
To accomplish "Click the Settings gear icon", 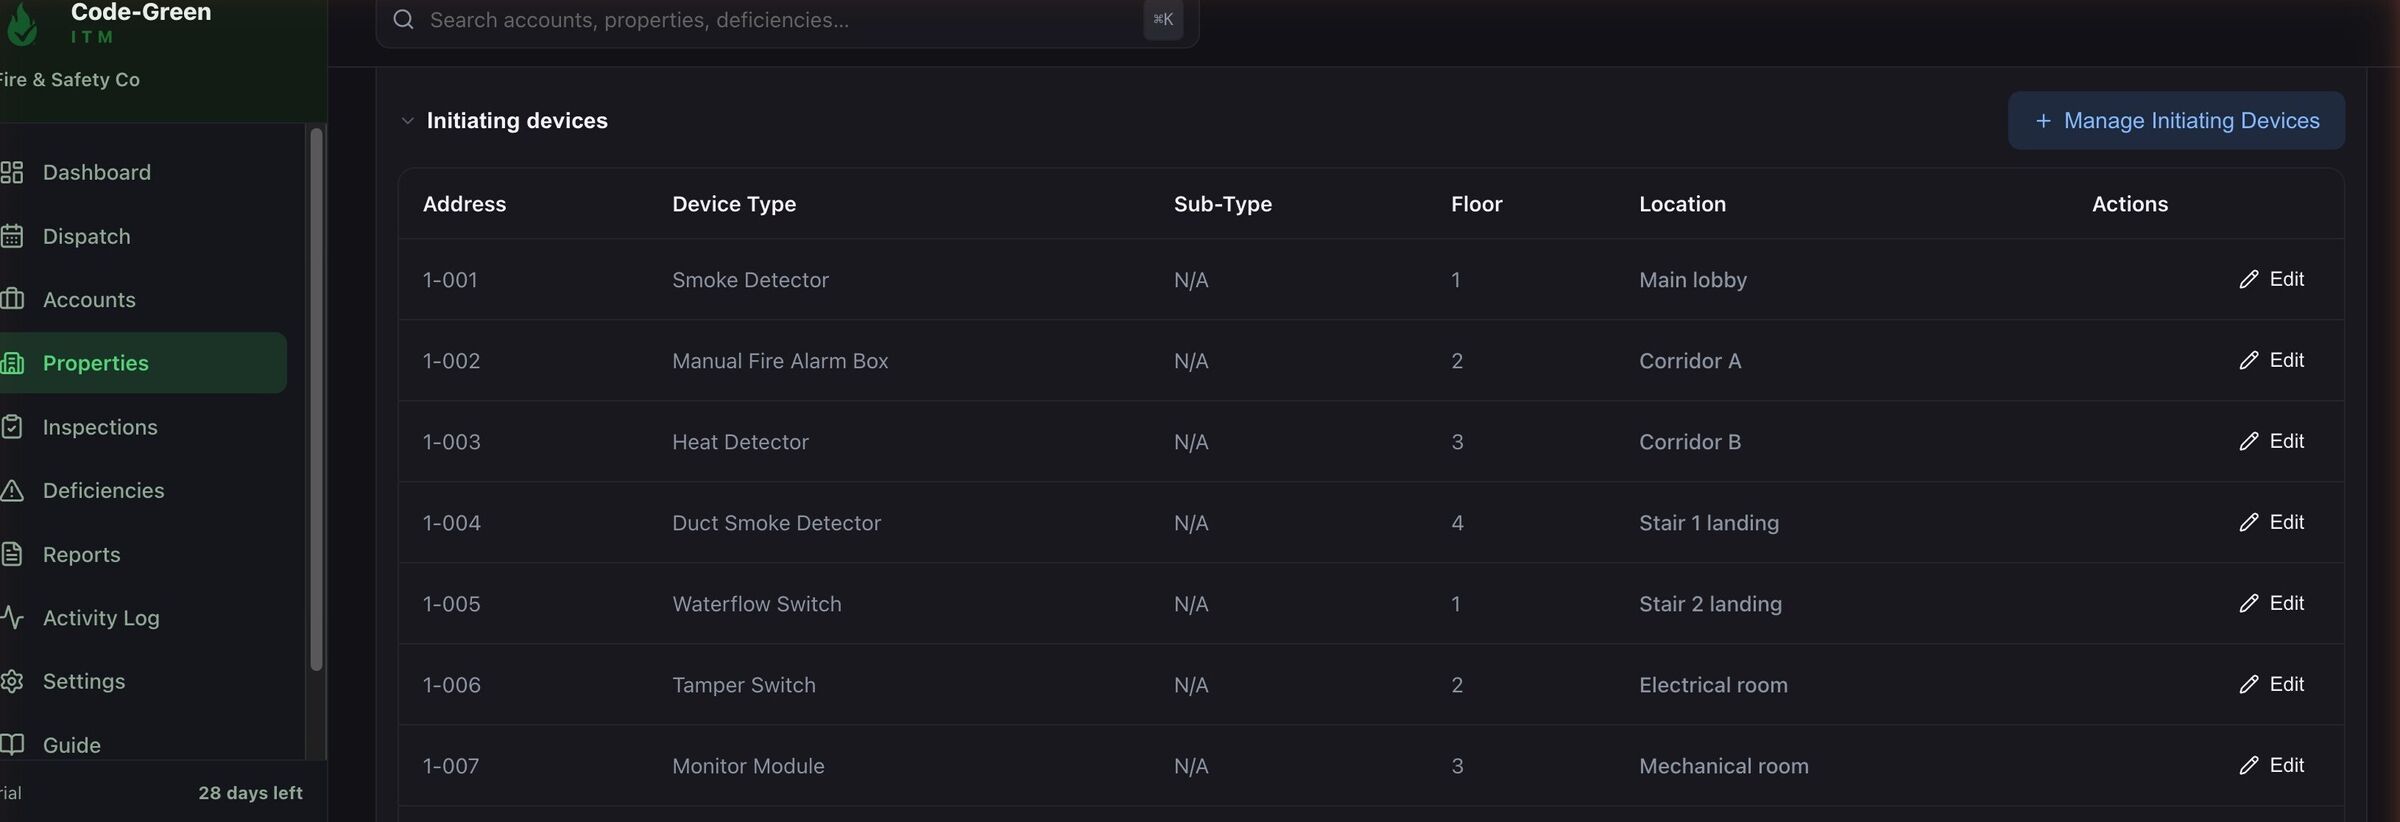I will 12,681.
